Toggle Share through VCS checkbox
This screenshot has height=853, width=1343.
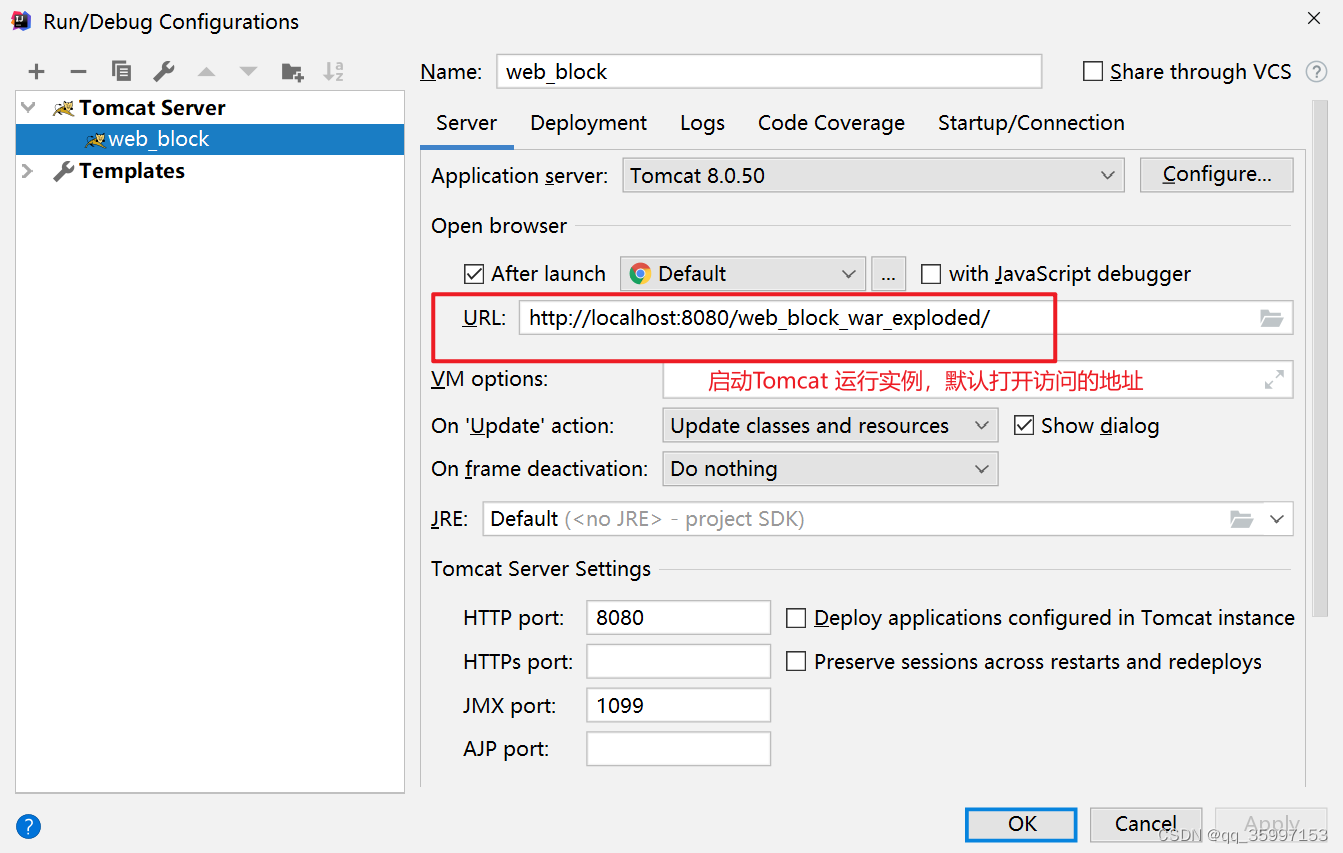click(x=1093, y=72)
